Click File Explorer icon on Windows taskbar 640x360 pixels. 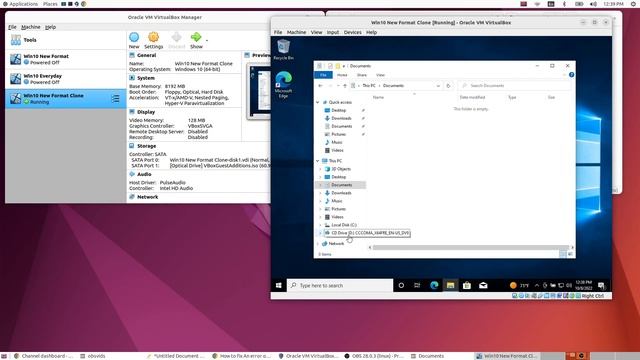(450, 285)
